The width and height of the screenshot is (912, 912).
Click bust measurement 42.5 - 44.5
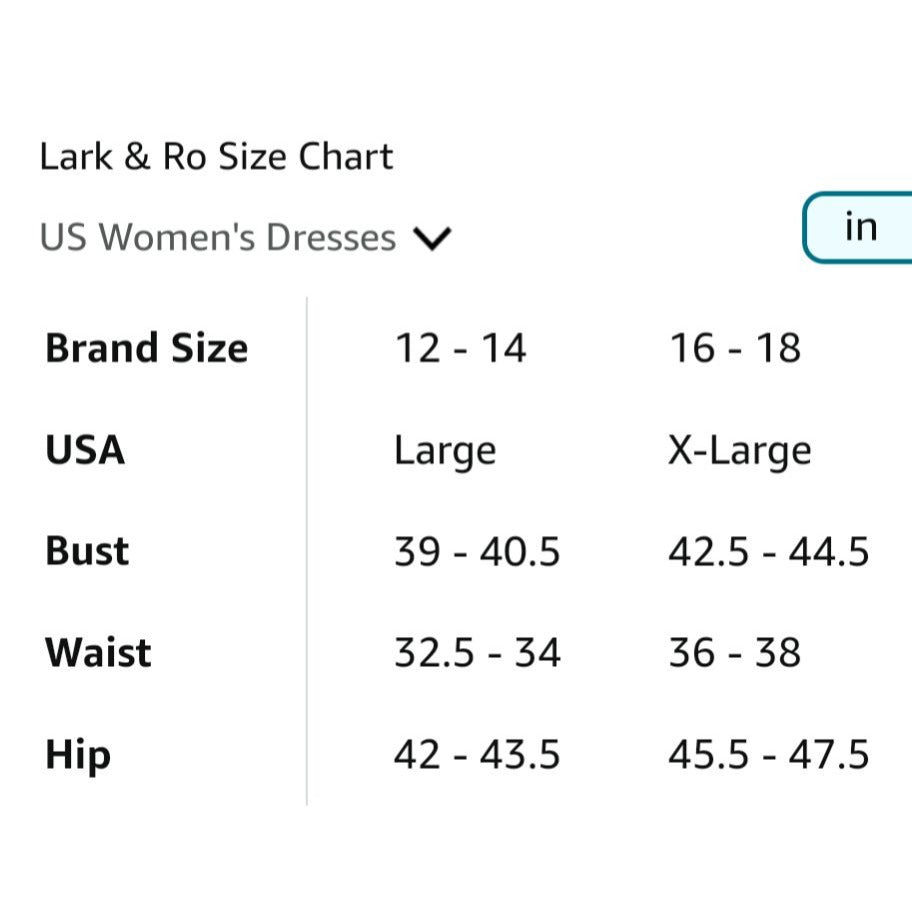pos(769,552)
